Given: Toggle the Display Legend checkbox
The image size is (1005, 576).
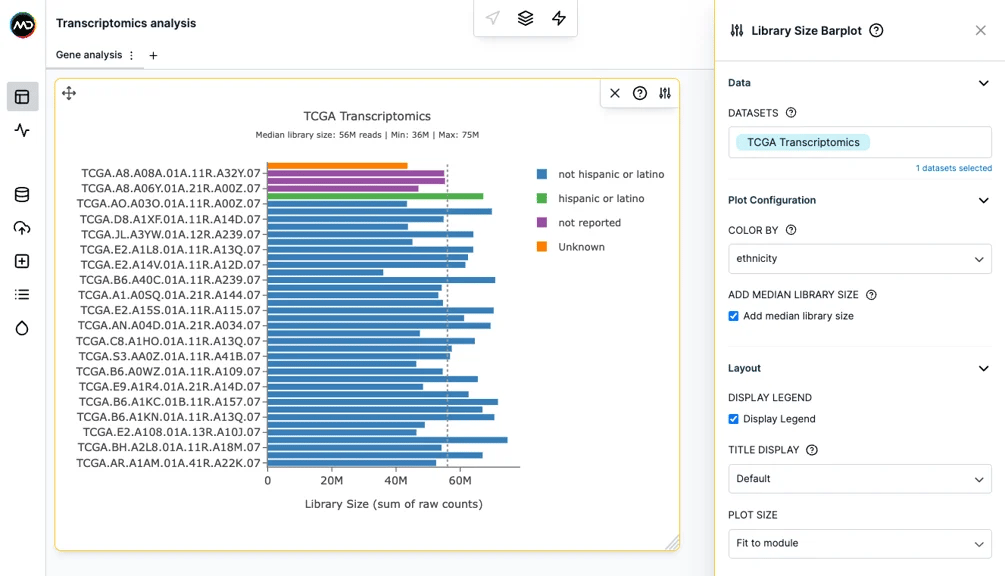Looking at the screenshot, I should (733, 419).
